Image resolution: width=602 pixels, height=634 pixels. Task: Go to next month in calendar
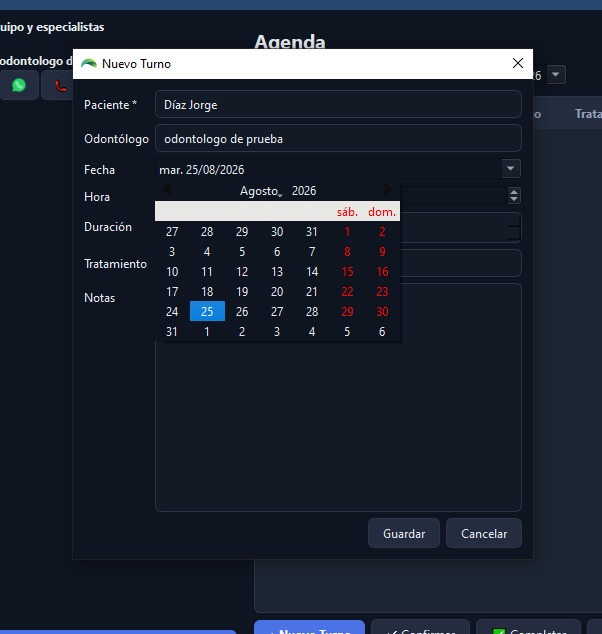pos(387,189)
